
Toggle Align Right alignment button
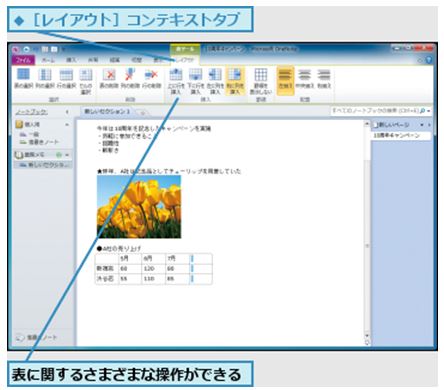324,79
